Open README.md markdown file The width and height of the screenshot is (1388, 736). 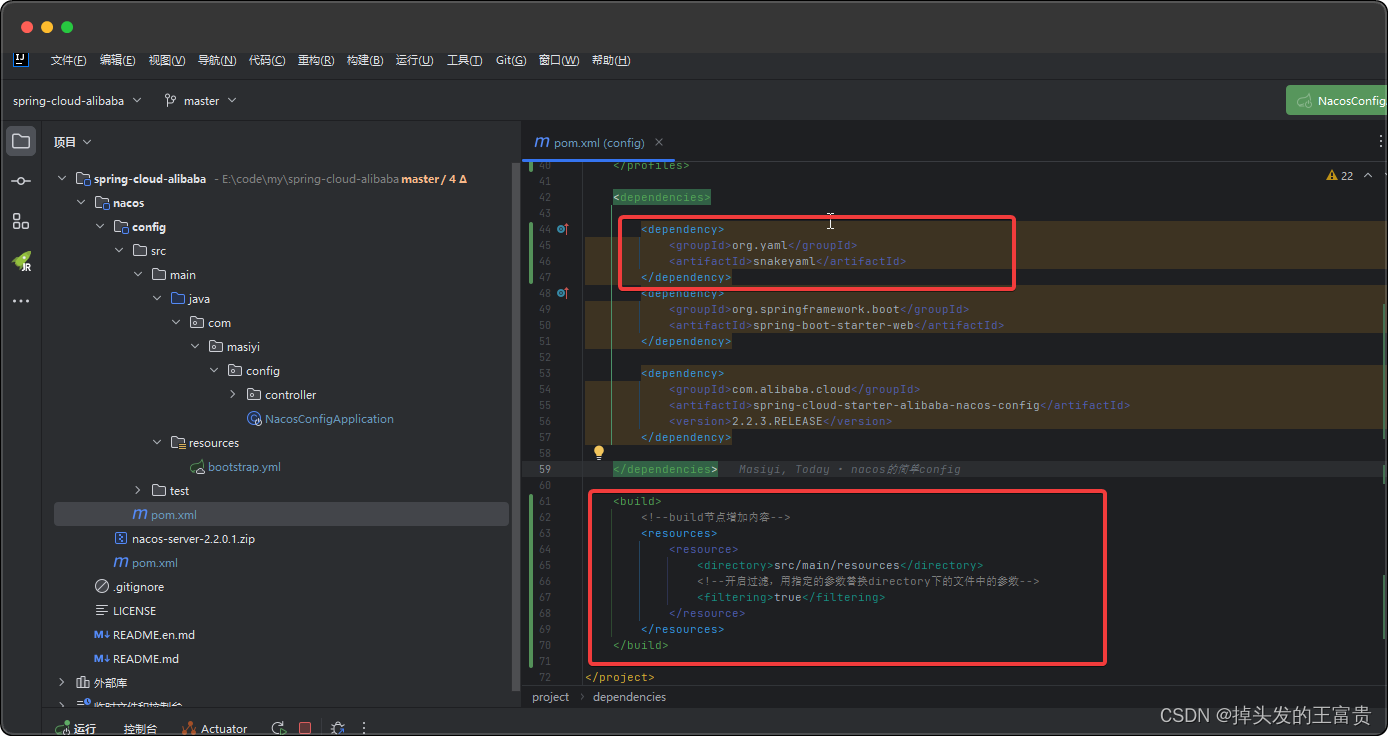pyautogui.click(x=136, y=659)
